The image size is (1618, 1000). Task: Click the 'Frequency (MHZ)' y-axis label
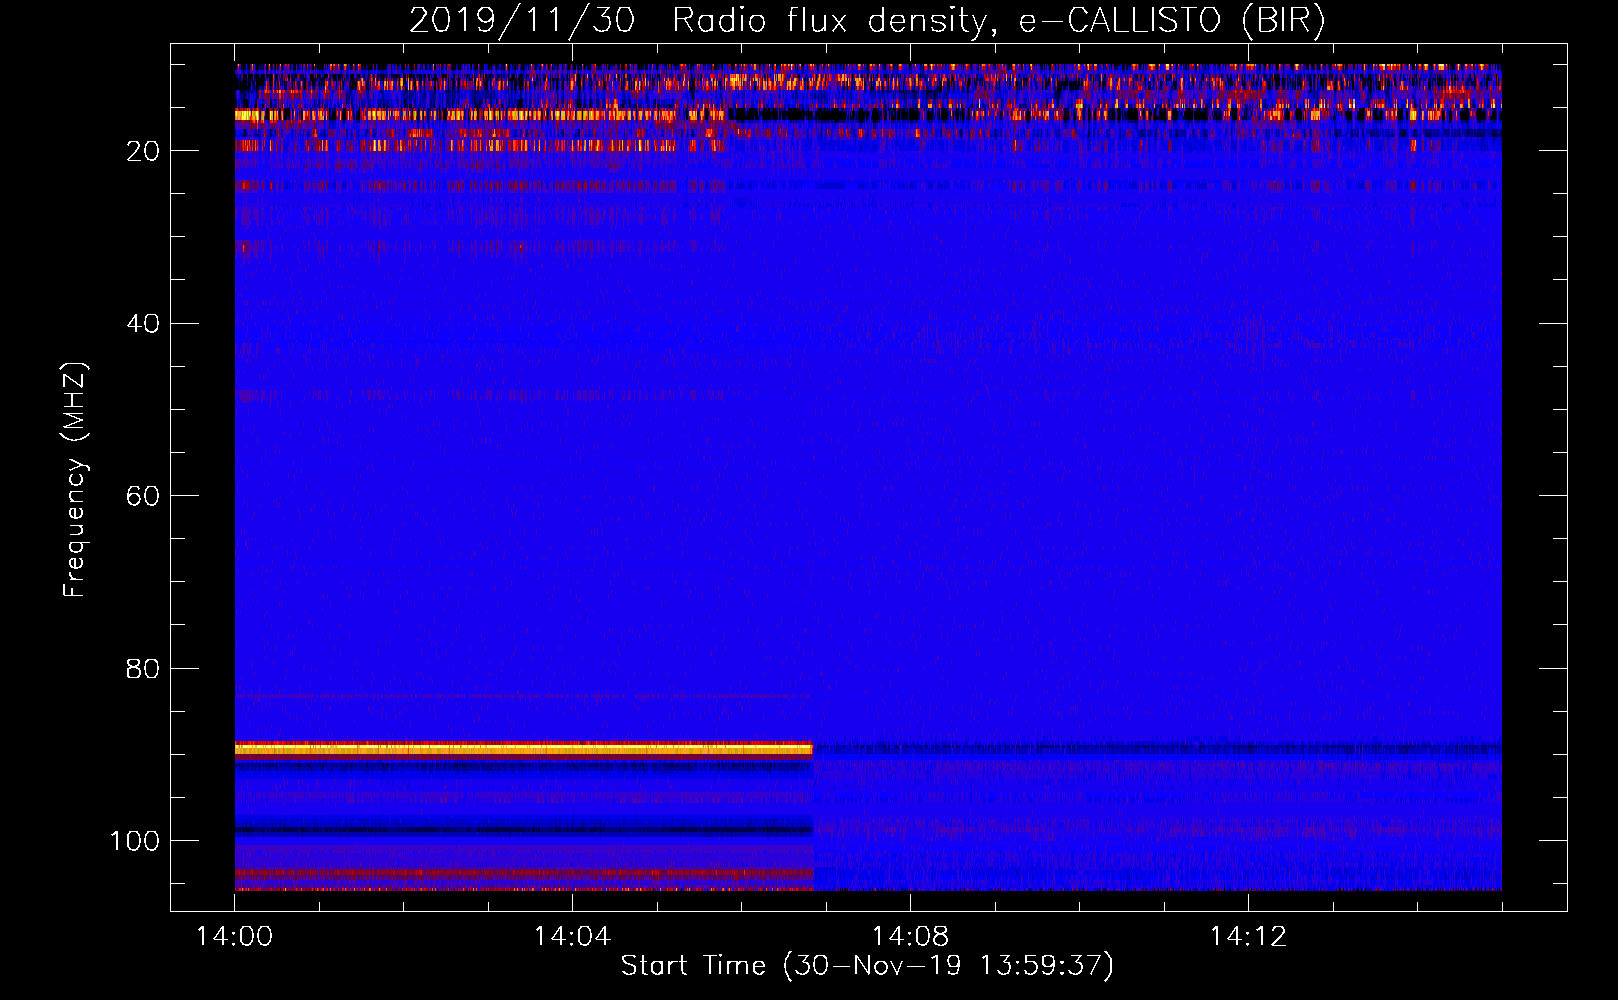75,480
